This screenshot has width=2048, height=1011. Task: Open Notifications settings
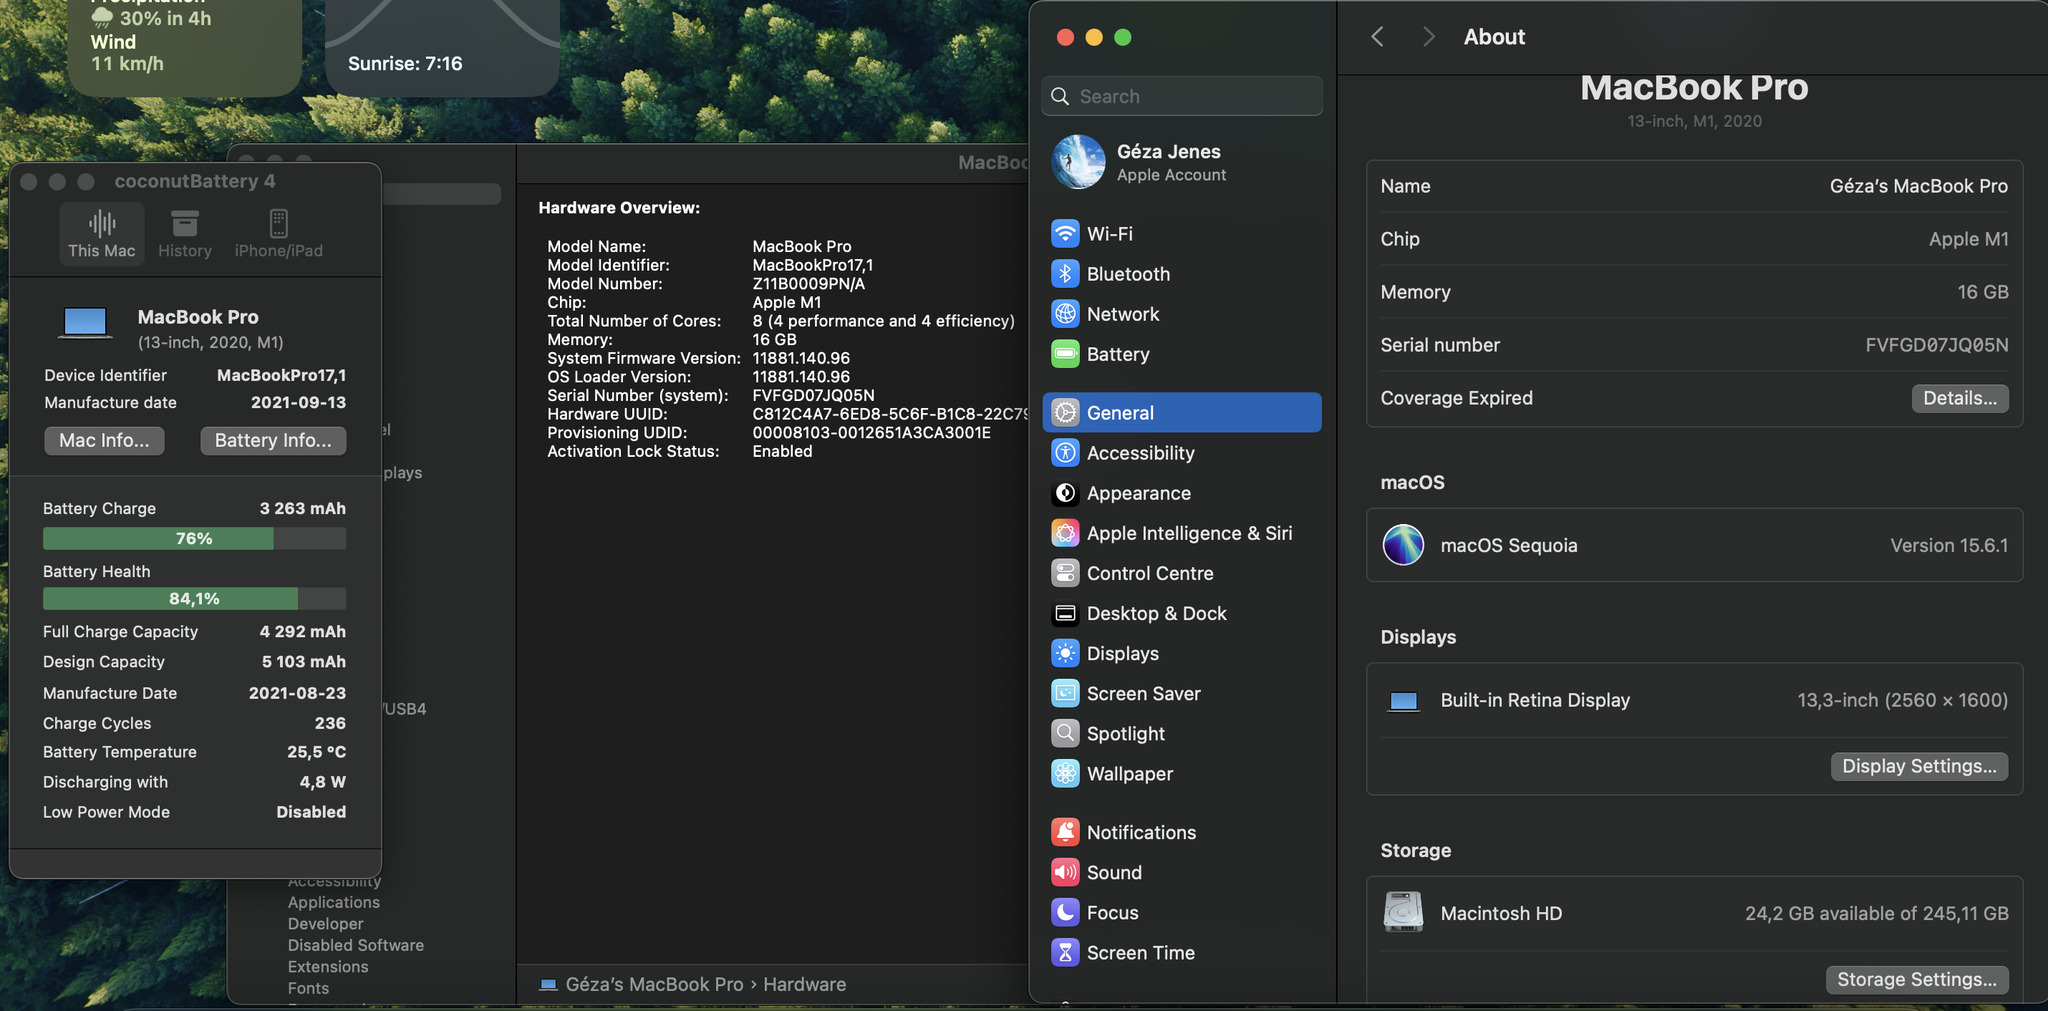pos(1140,832)
